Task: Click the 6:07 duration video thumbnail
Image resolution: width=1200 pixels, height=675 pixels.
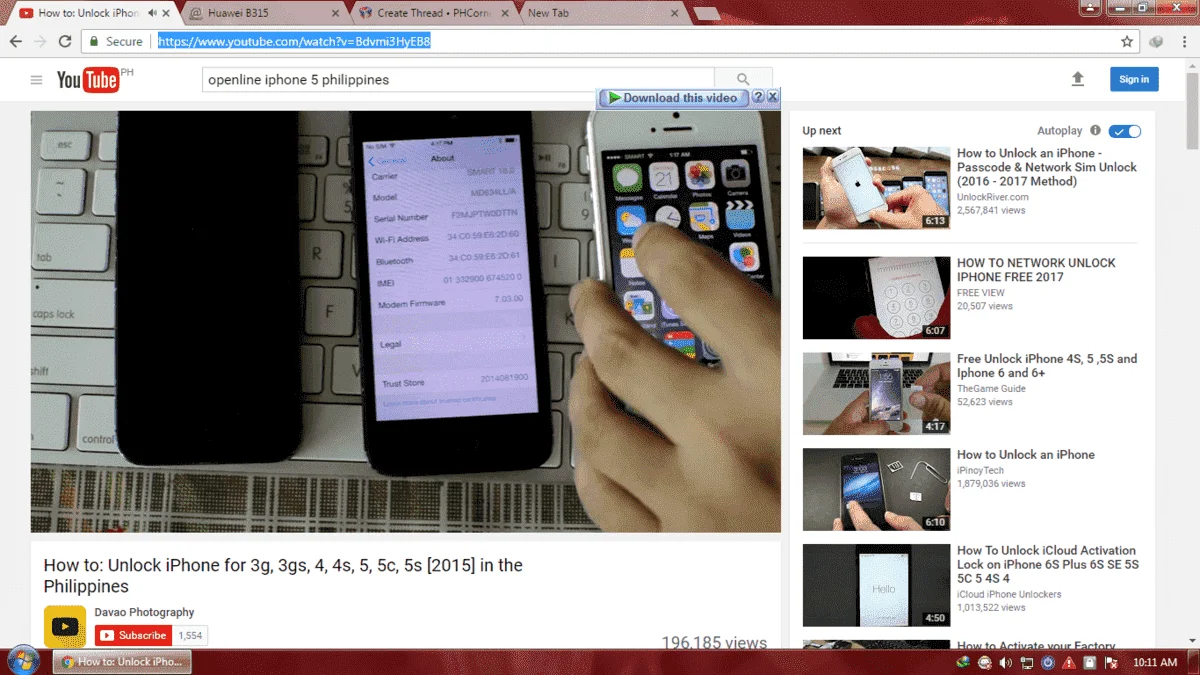Action: point(876,298)
